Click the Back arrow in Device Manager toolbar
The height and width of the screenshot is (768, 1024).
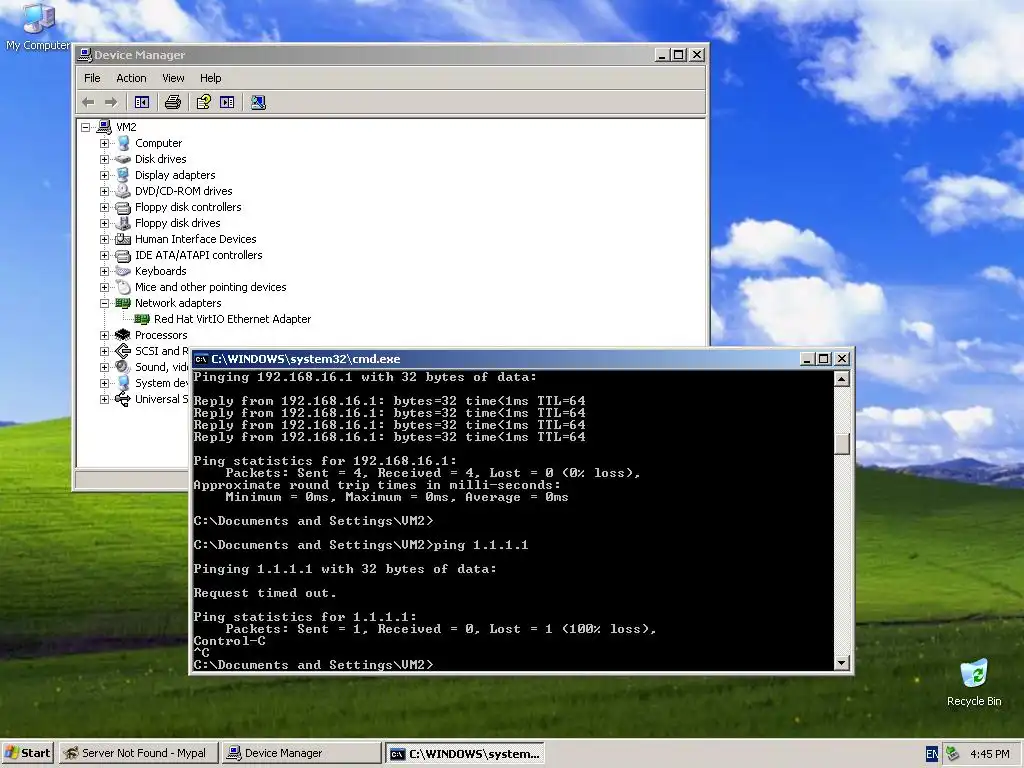coord(88,103)
